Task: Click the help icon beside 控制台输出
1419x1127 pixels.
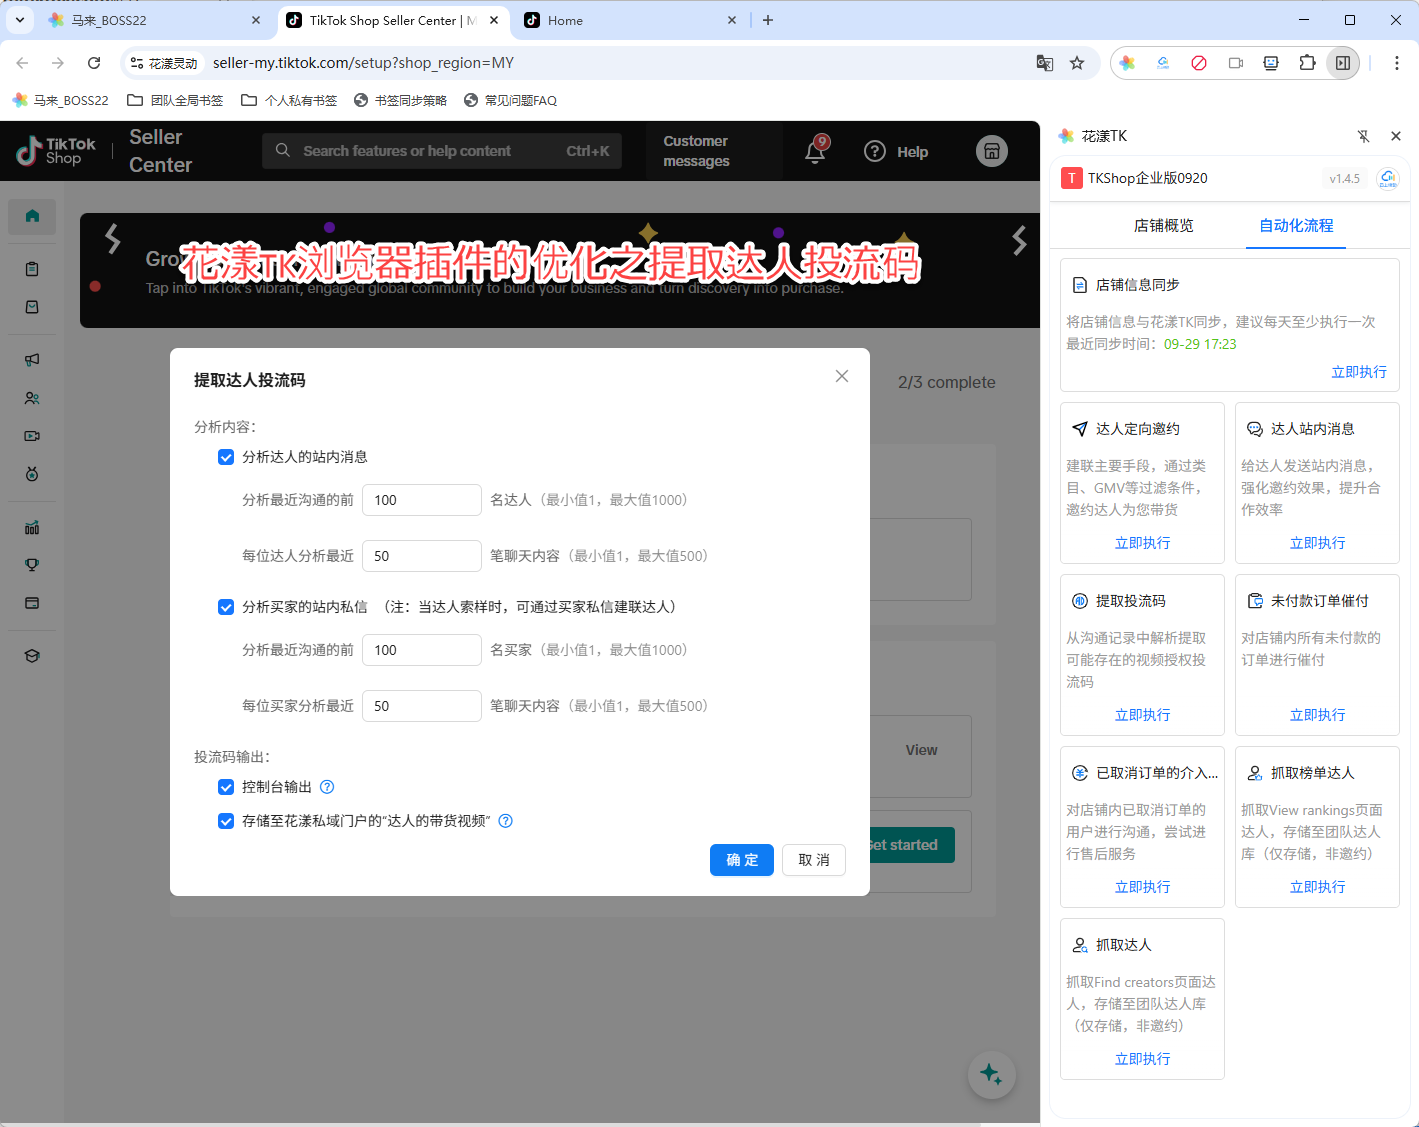Action: (327, 787)
